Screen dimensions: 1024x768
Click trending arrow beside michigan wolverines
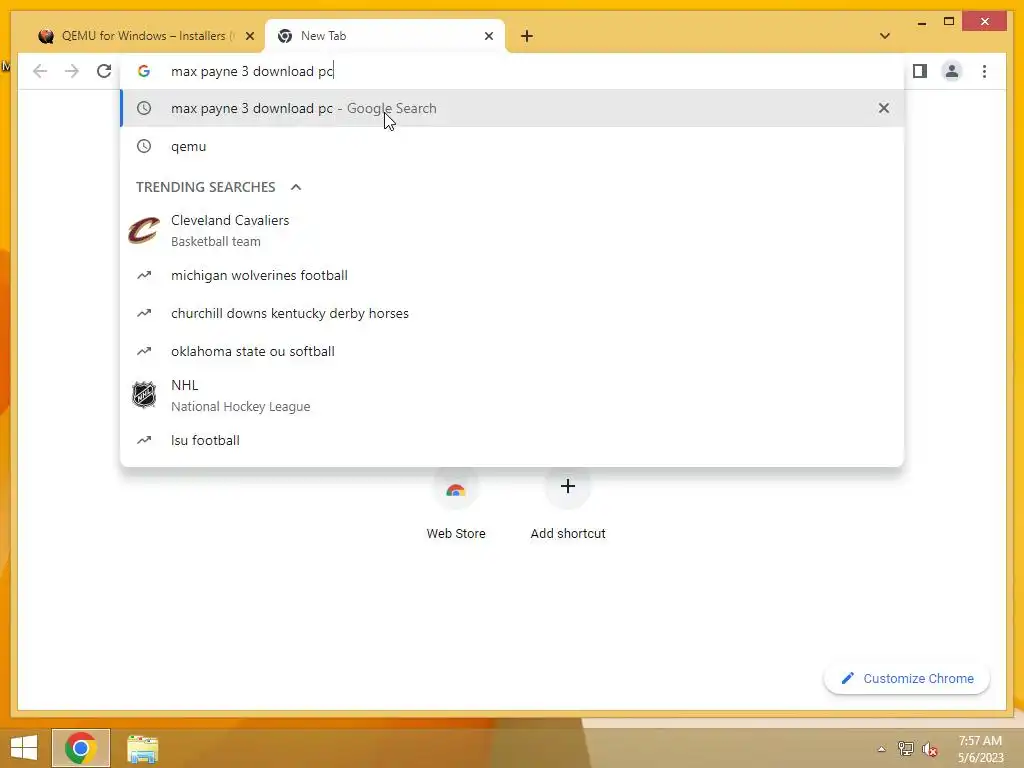point(144,276)
